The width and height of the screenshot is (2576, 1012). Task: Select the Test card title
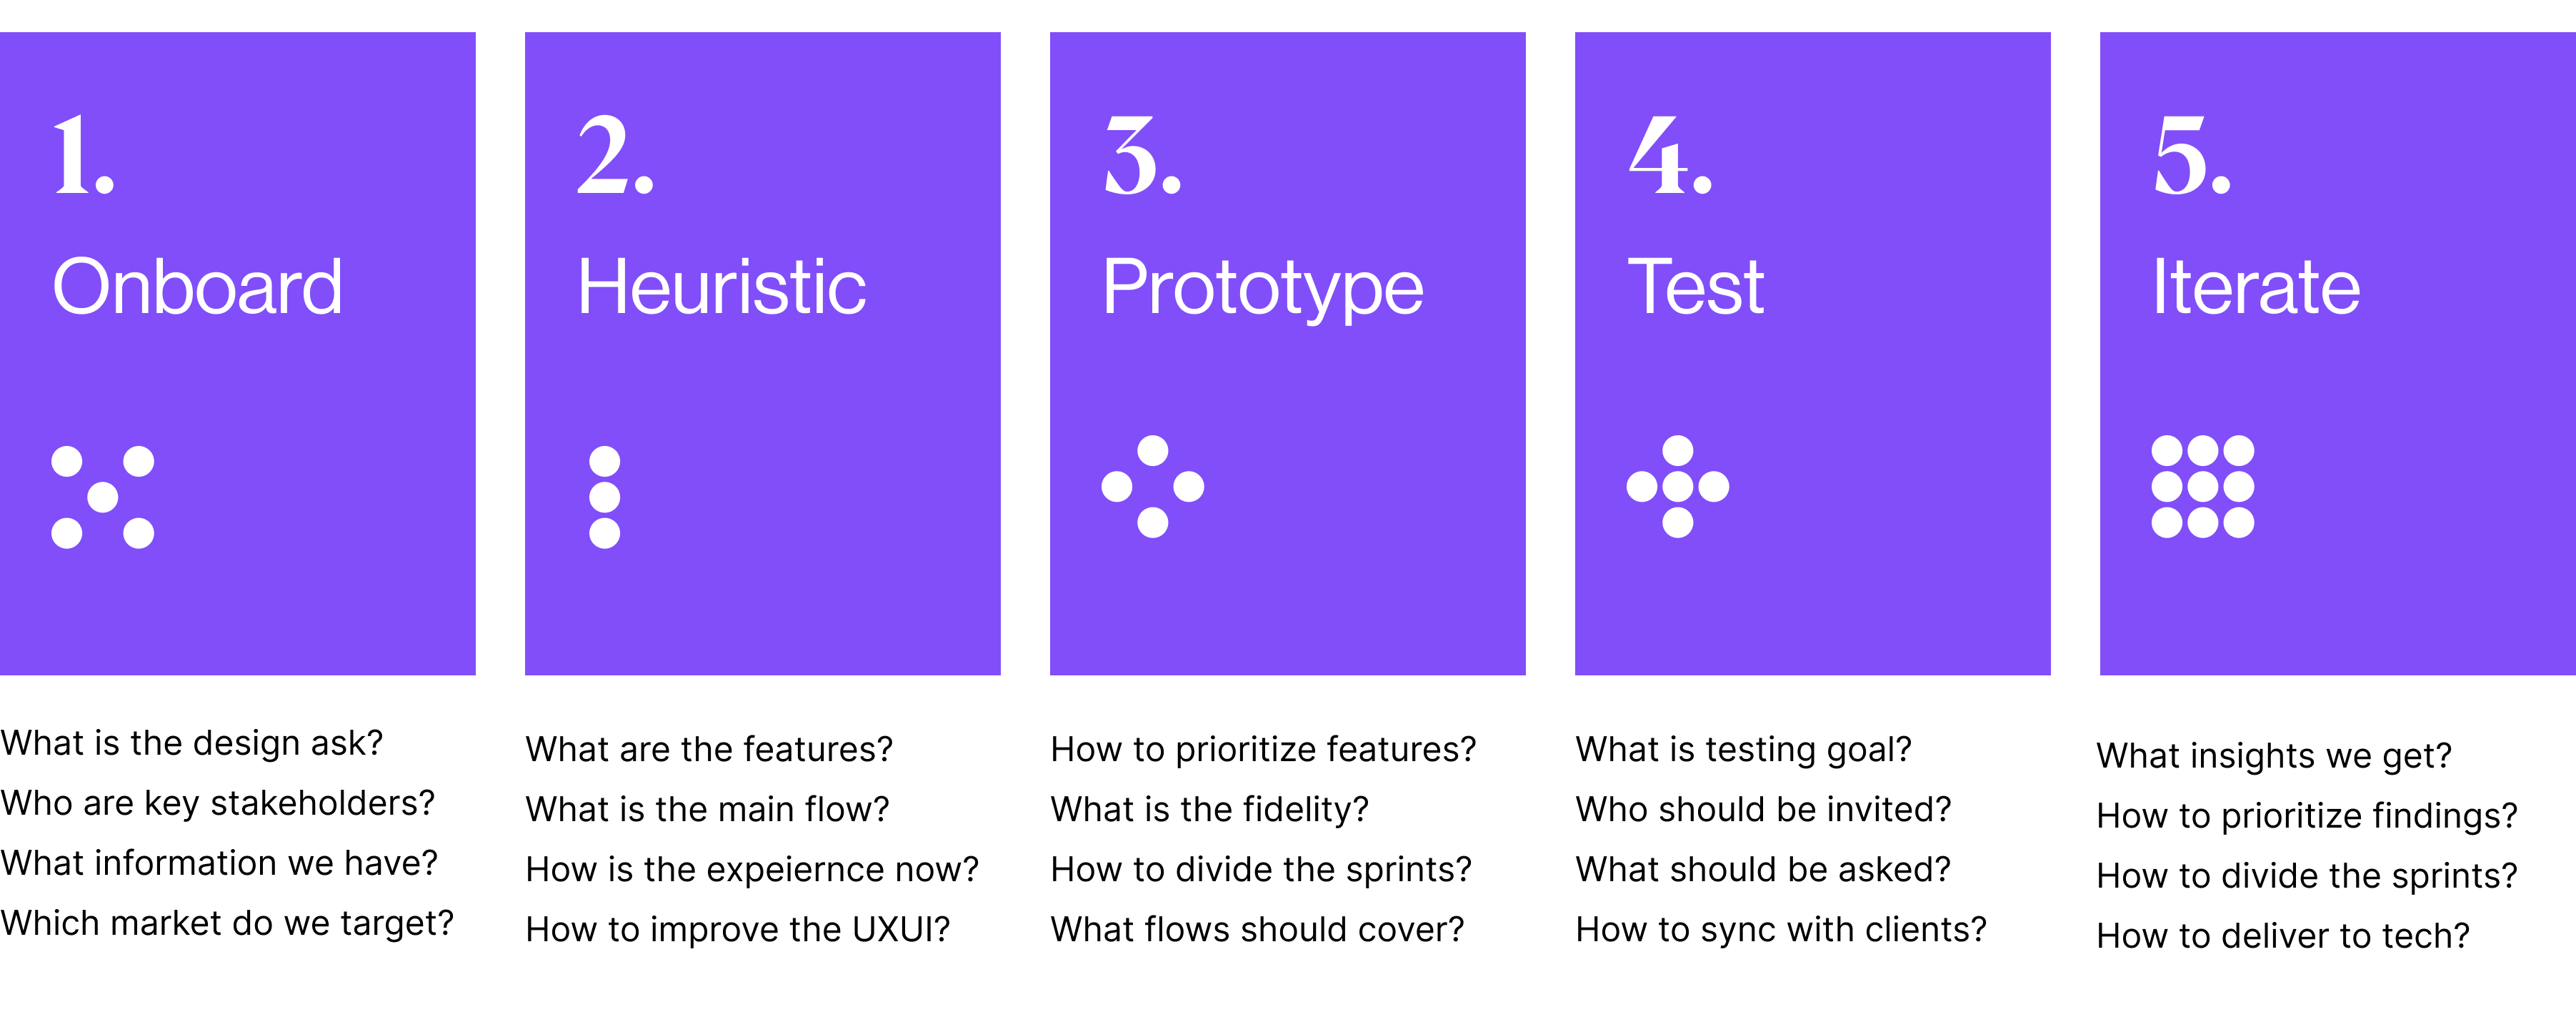(x=1695, y=287)
